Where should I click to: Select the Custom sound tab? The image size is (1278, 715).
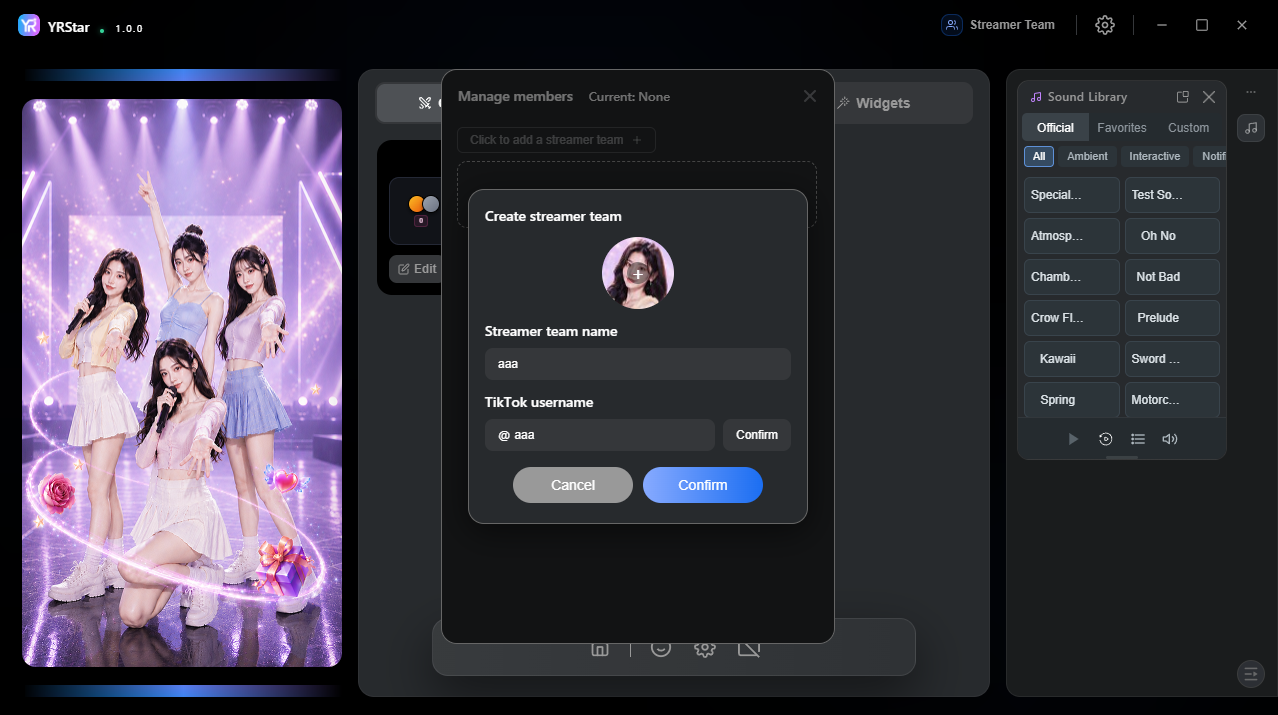[x=1188, y=127]
